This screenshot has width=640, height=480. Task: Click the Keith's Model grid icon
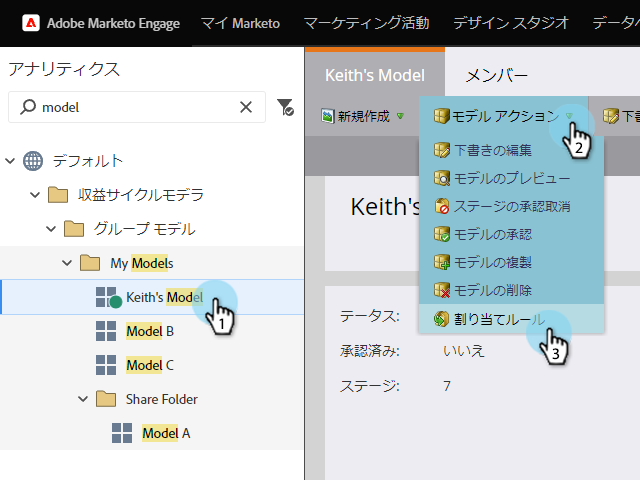(108, 297)
